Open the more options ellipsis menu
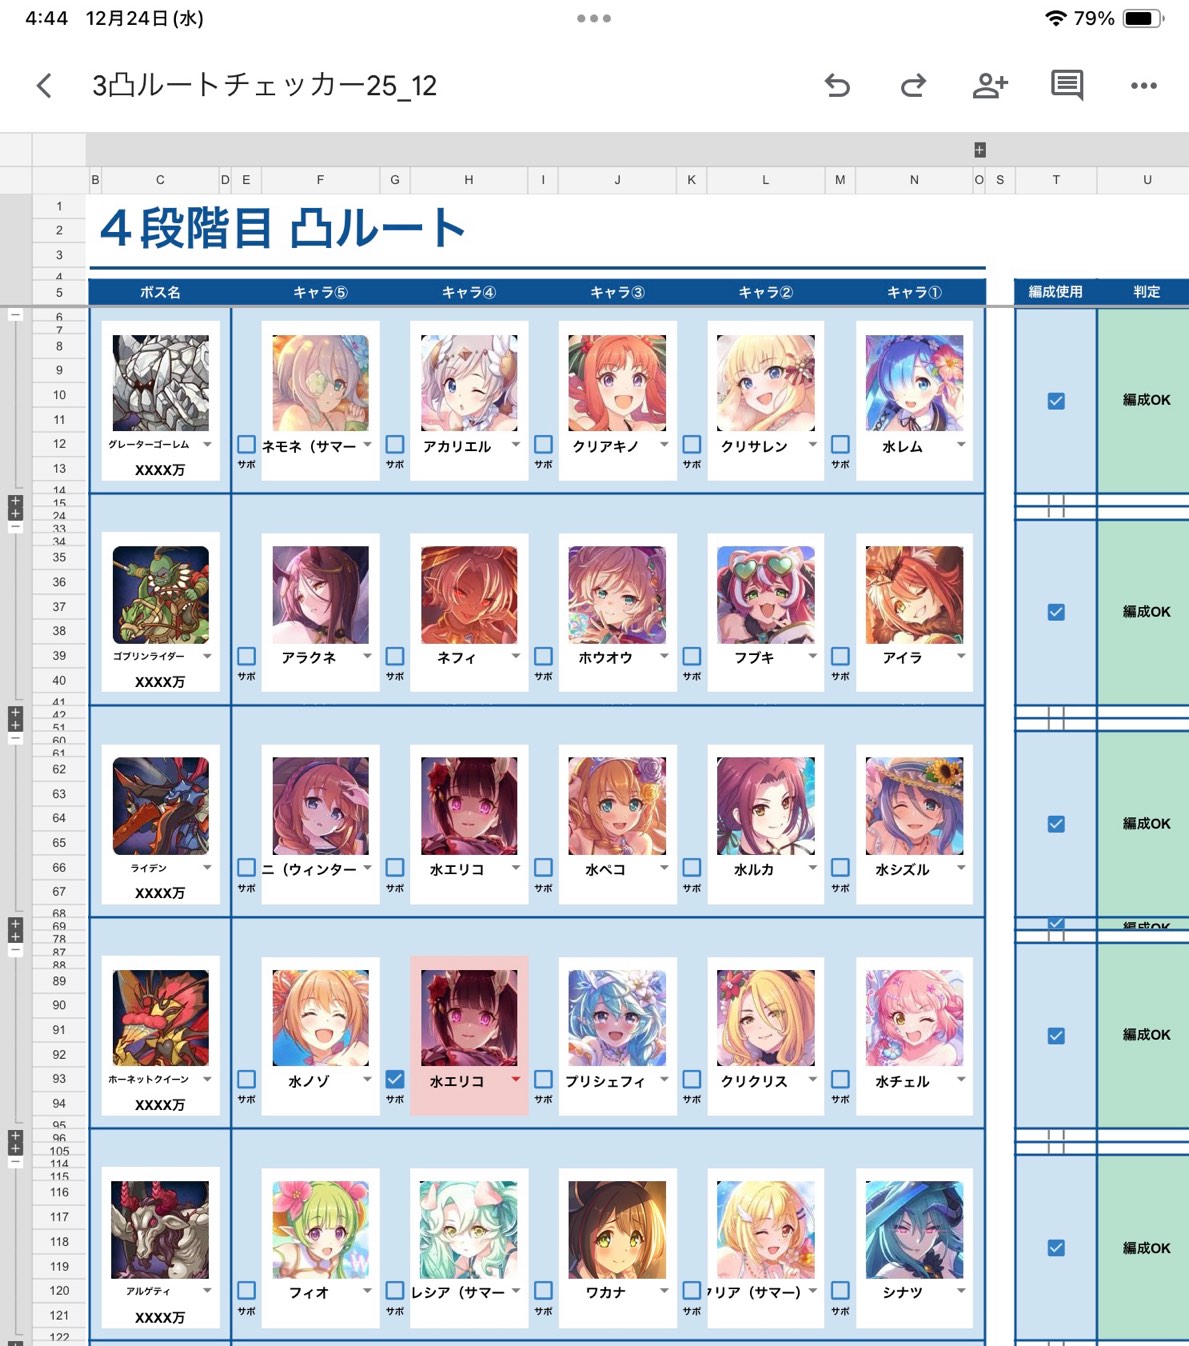This screenshot has height=1346, width=1189. pyautogui.click(x=1143, y=86)
